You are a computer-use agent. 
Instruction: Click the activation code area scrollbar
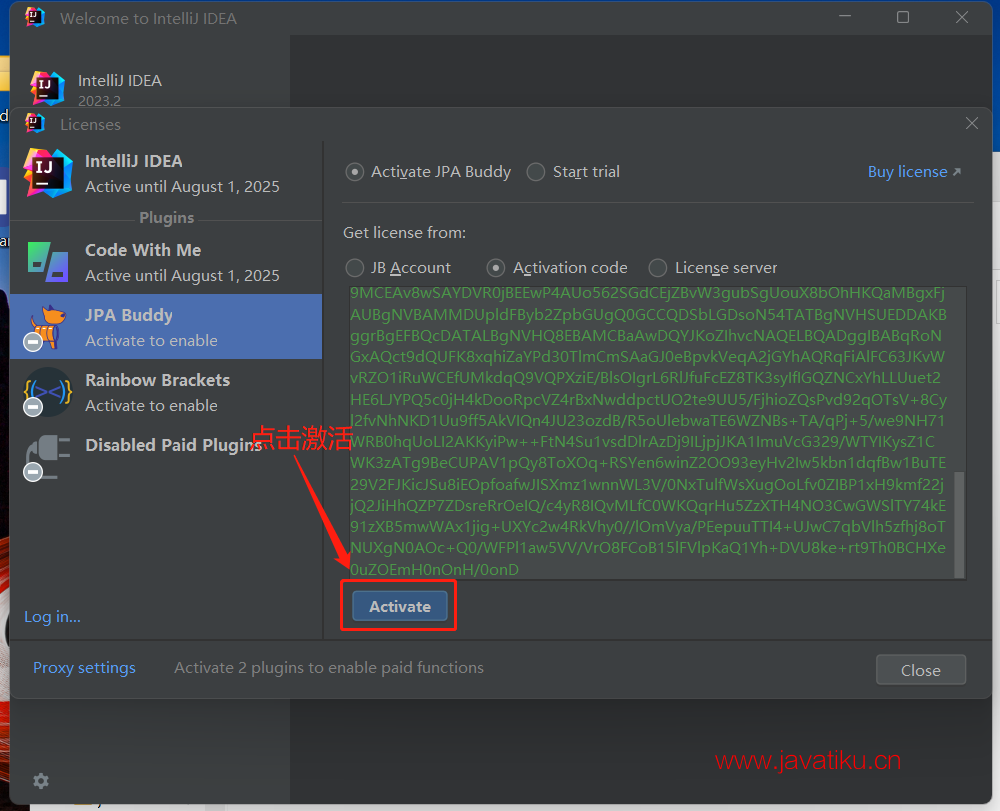click(x=959, y=525)
